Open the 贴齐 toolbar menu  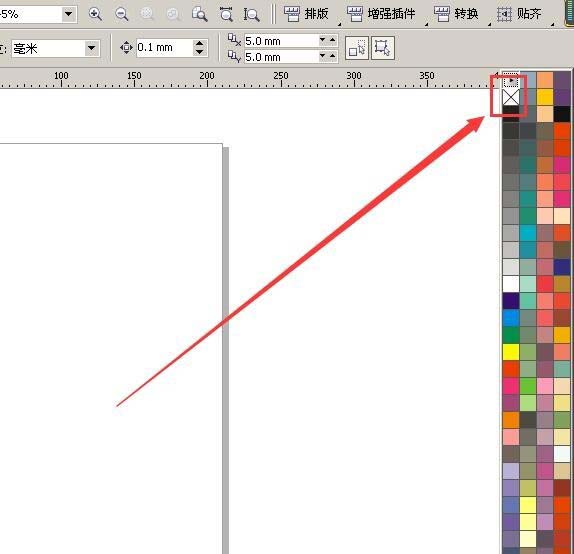click(x=519, y=14)
